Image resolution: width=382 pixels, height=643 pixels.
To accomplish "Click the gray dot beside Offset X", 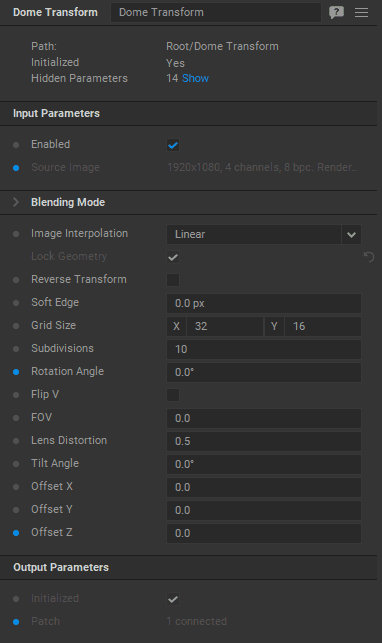I will 16,487.
